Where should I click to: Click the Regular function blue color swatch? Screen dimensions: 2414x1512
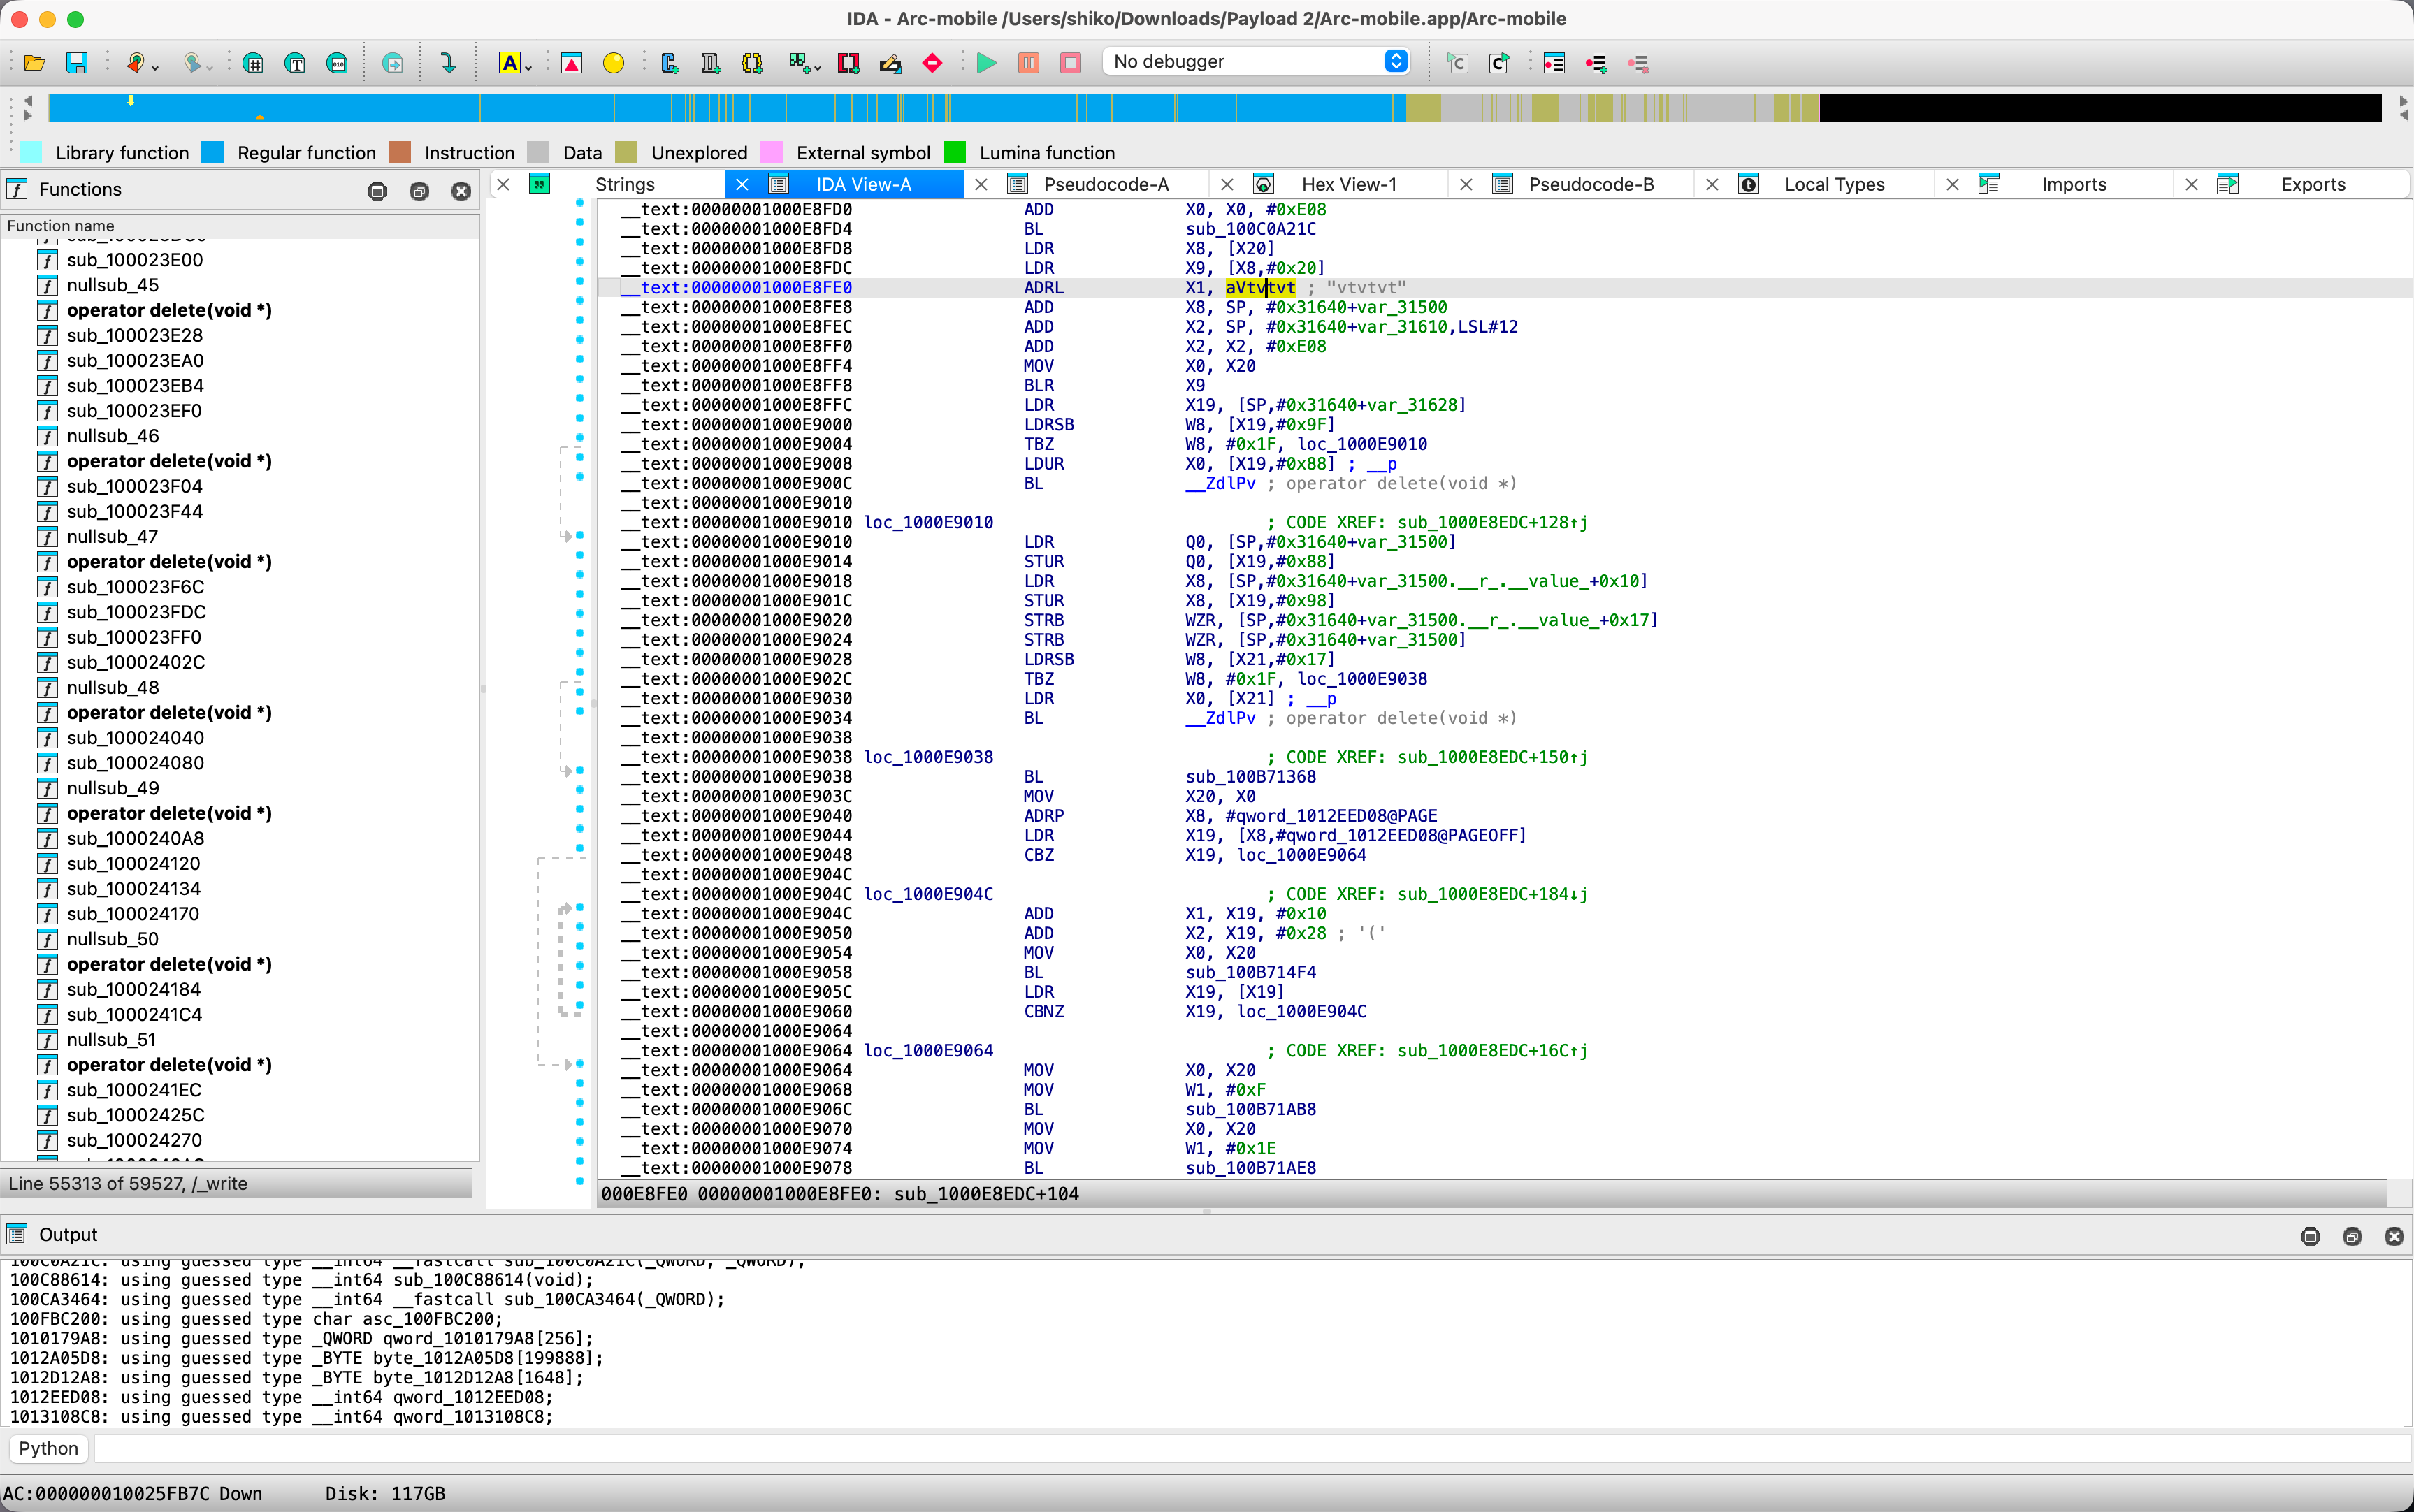tap(213, 152)
